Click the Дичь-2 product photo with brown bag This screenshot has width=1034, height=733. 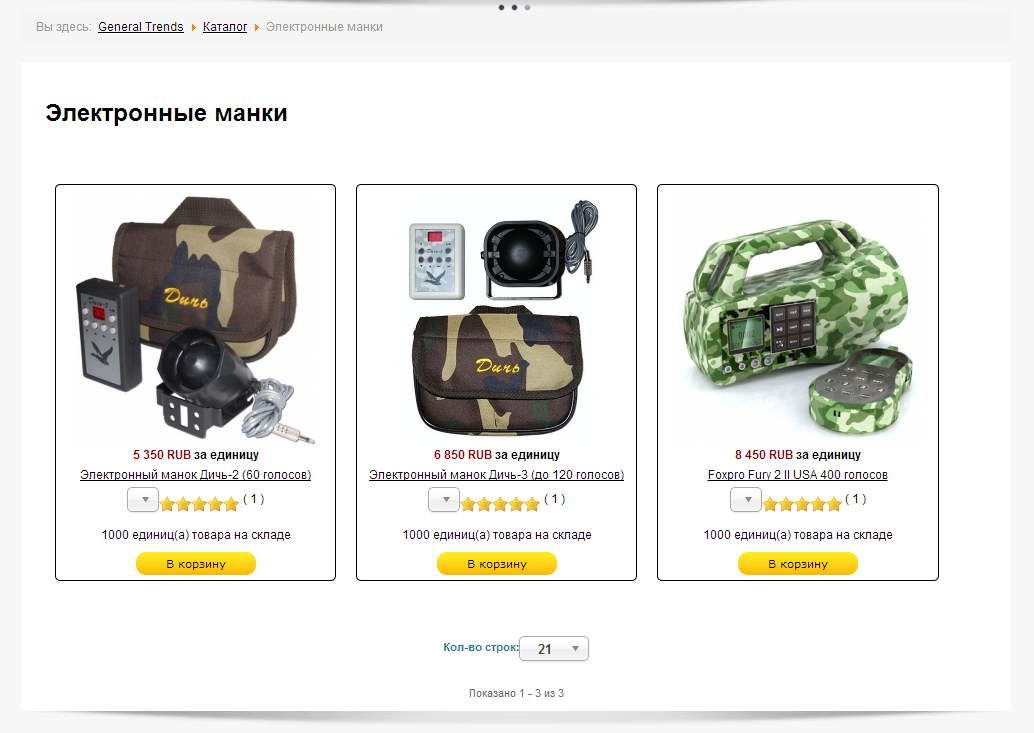196,320
